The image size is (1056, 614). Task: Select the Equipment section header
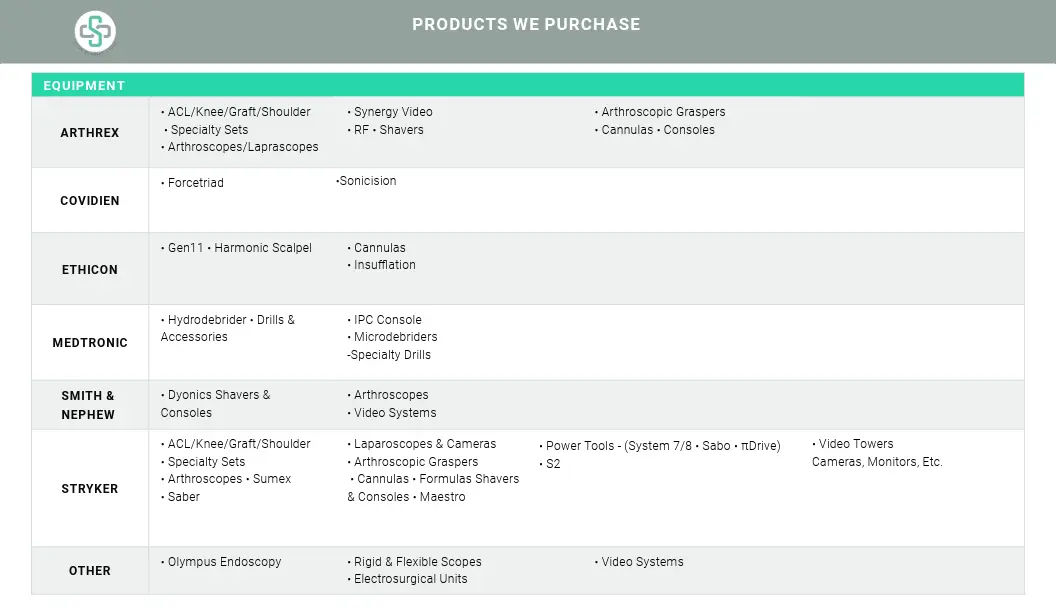[527, 86]
